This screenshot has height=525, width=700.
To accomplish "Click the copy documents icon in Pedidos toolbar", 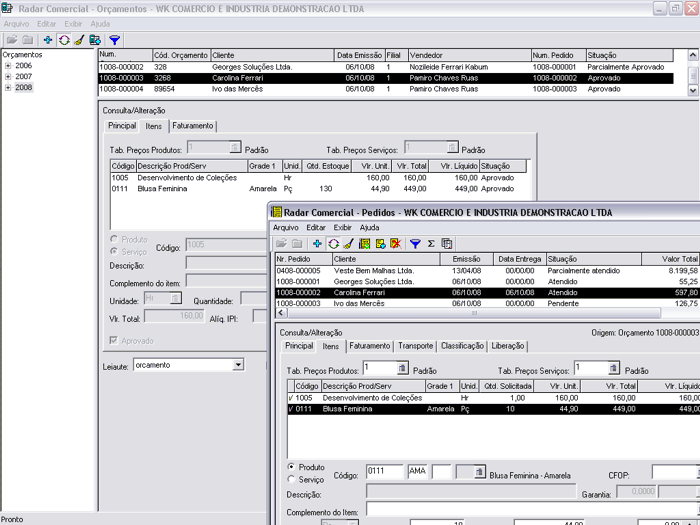I will pyautogui.click(x=447, y=244).
